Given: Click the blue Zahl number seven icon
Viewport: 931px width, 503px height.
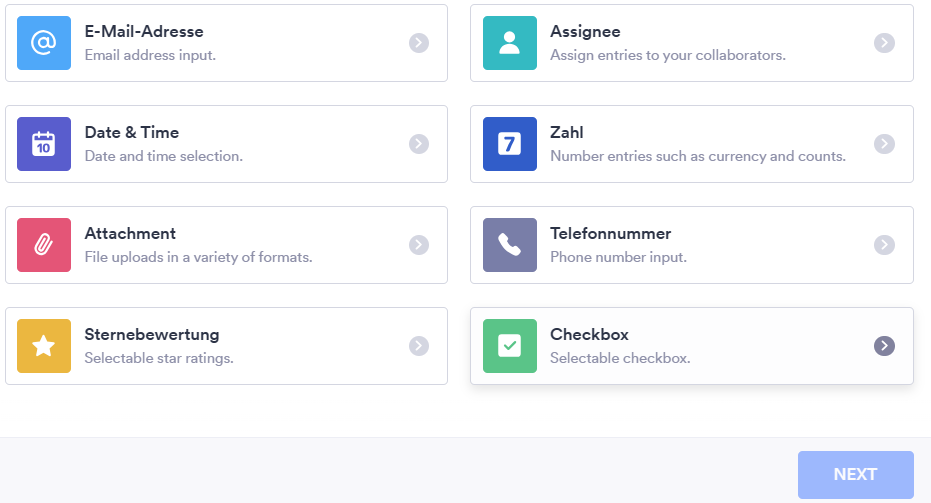Looking at the screenshot, I should (510, 144).
